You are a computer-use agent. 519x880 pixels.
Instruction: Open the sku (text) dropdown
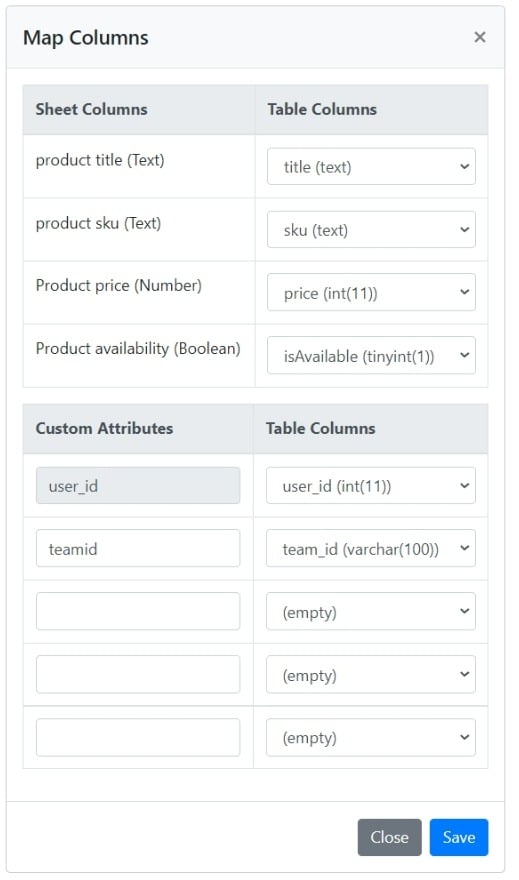click(x=371, y=230)
